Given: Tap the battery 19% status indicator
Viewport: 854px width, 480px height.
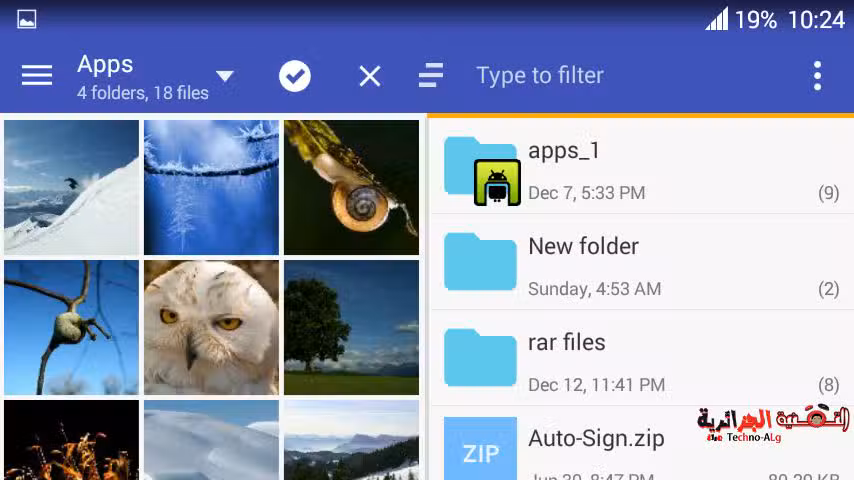Looking at the screenshot, I should 756,20.
